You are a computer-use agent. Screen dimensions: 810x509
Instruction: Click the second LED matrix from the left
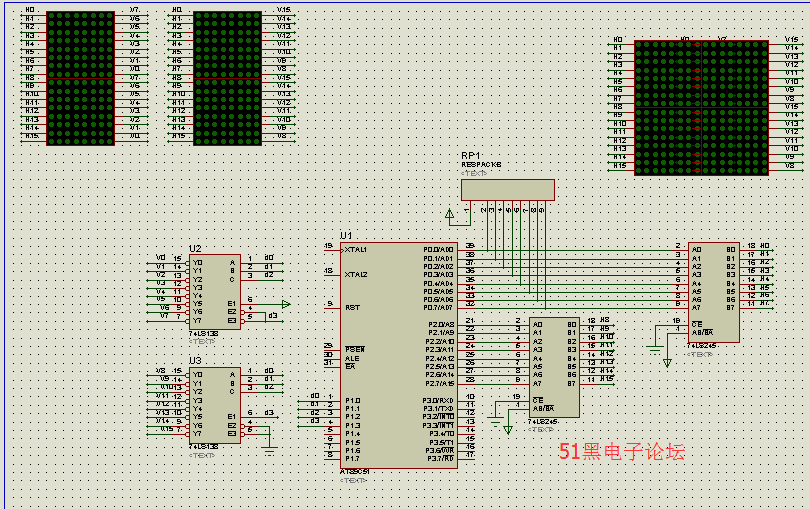227,77
